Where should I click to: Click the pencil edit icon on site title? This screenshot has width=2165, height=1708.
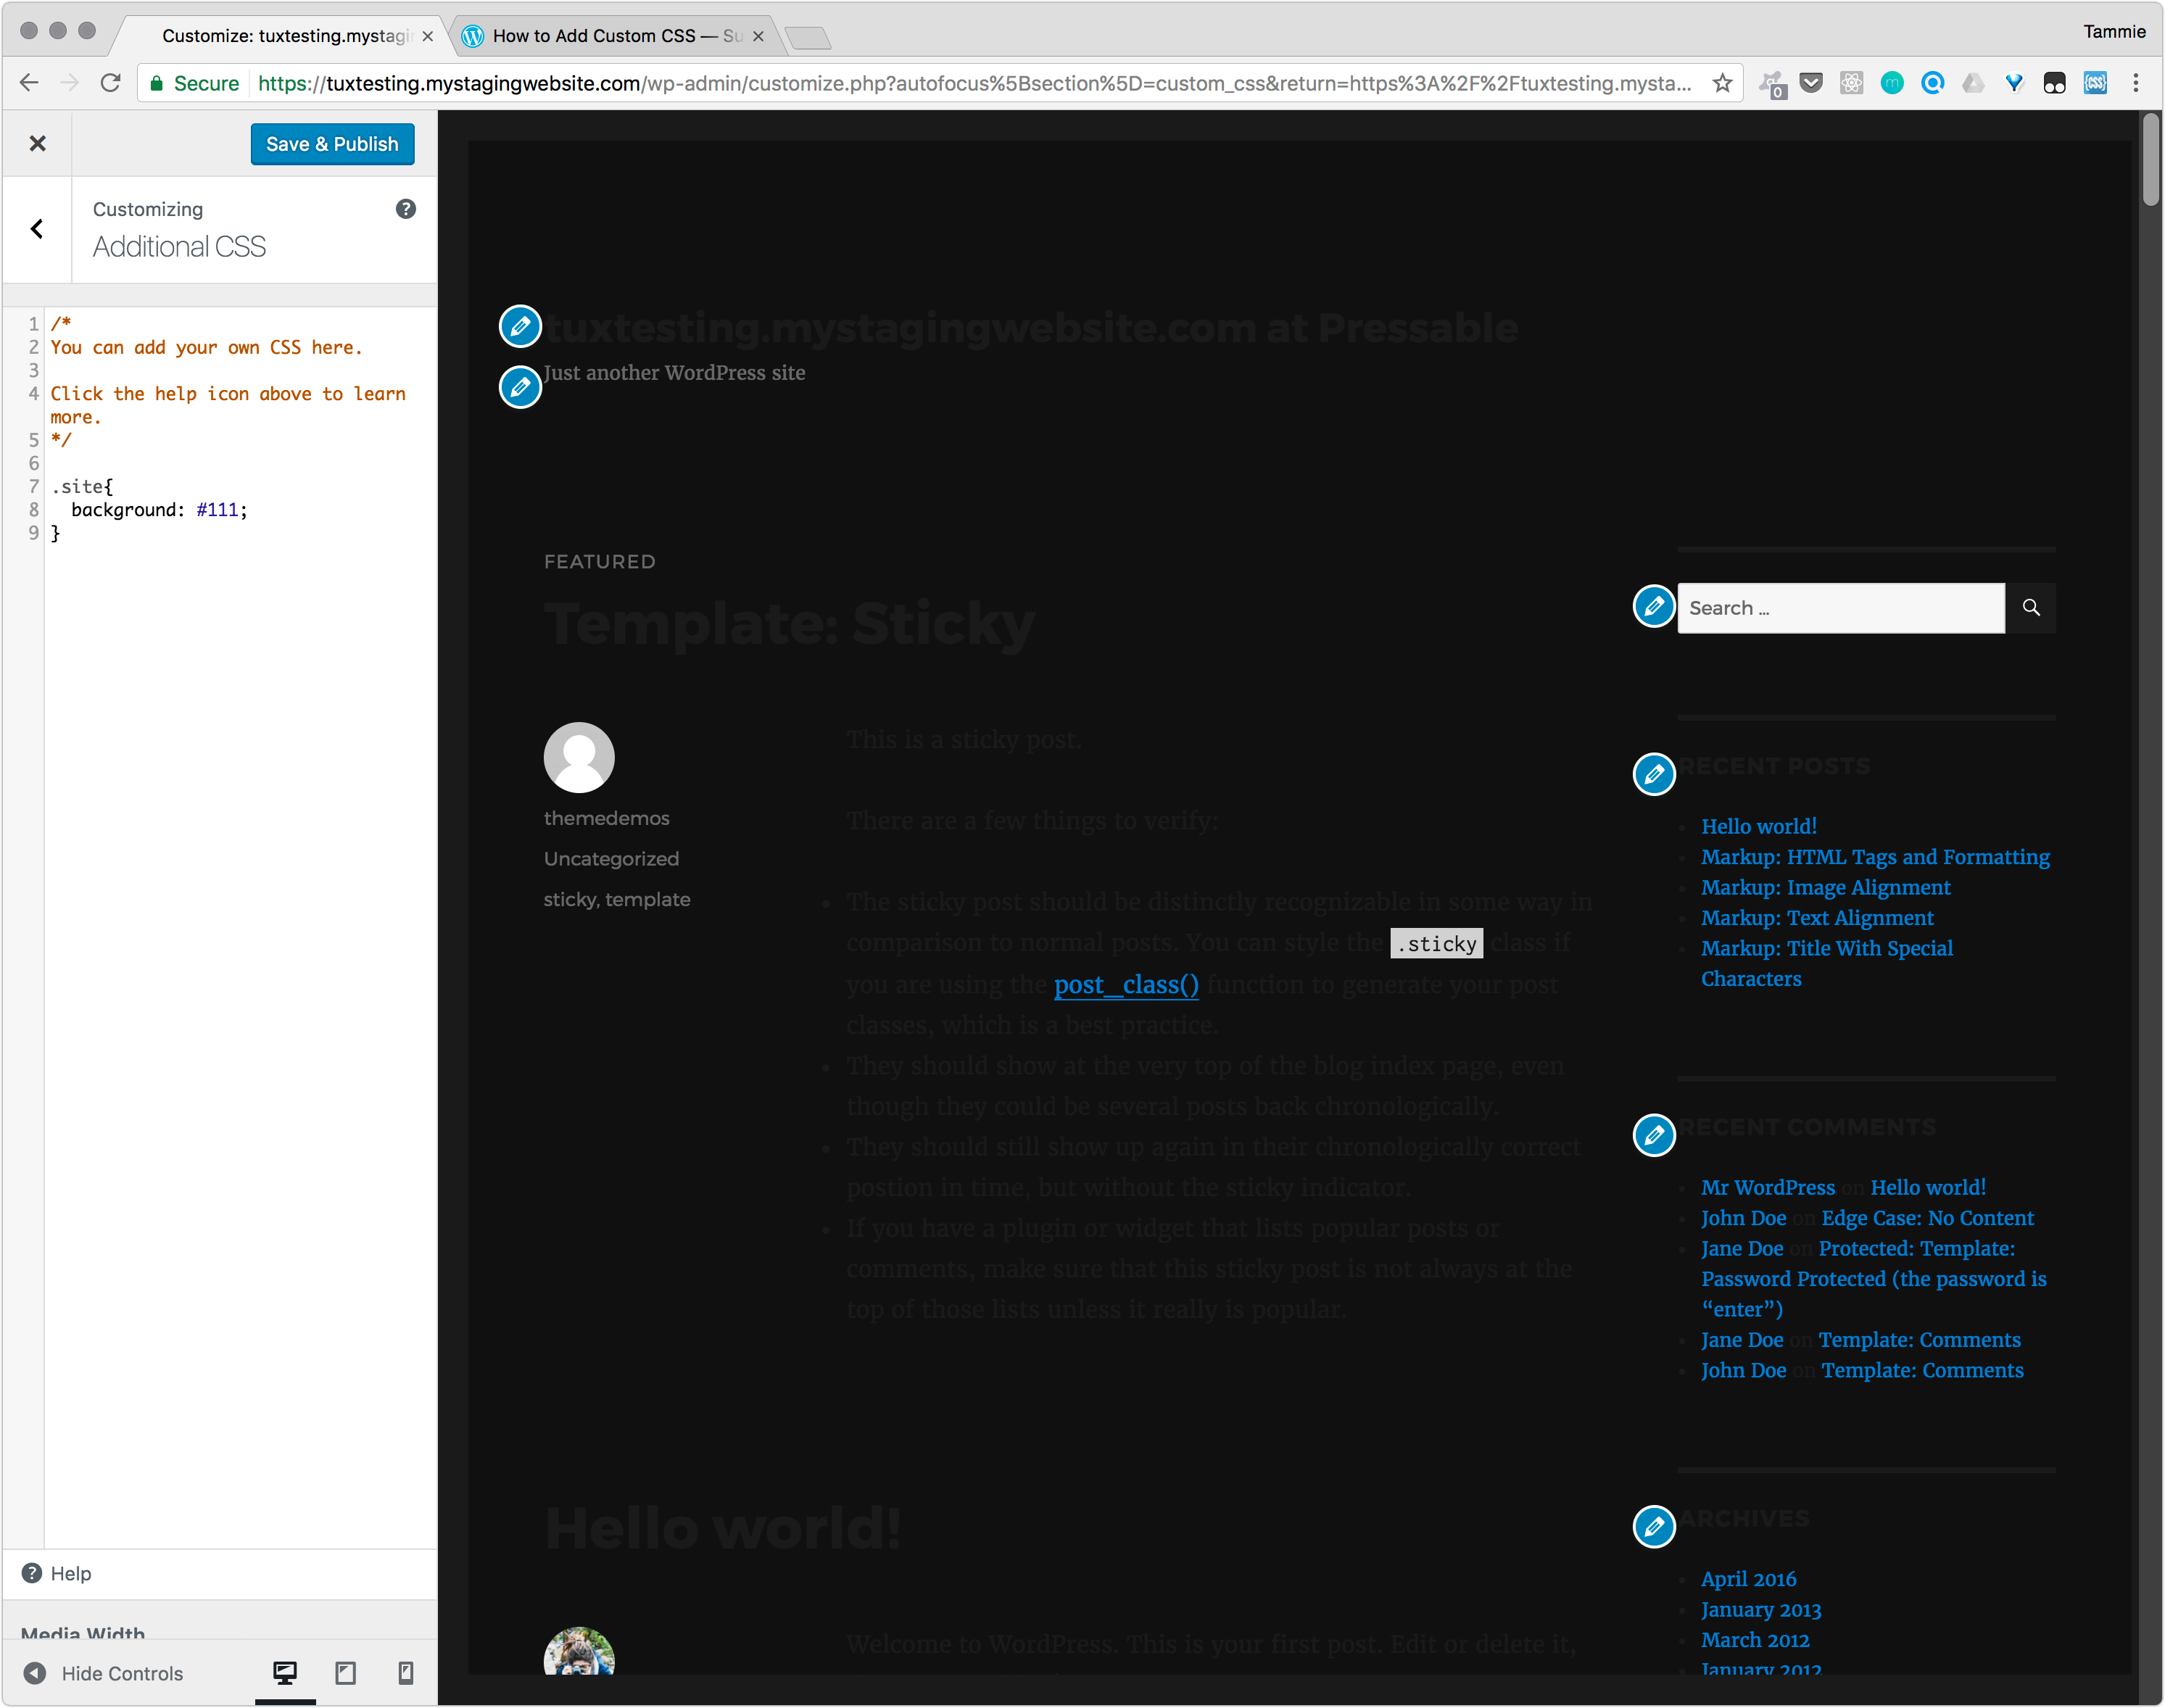[519, 325]
